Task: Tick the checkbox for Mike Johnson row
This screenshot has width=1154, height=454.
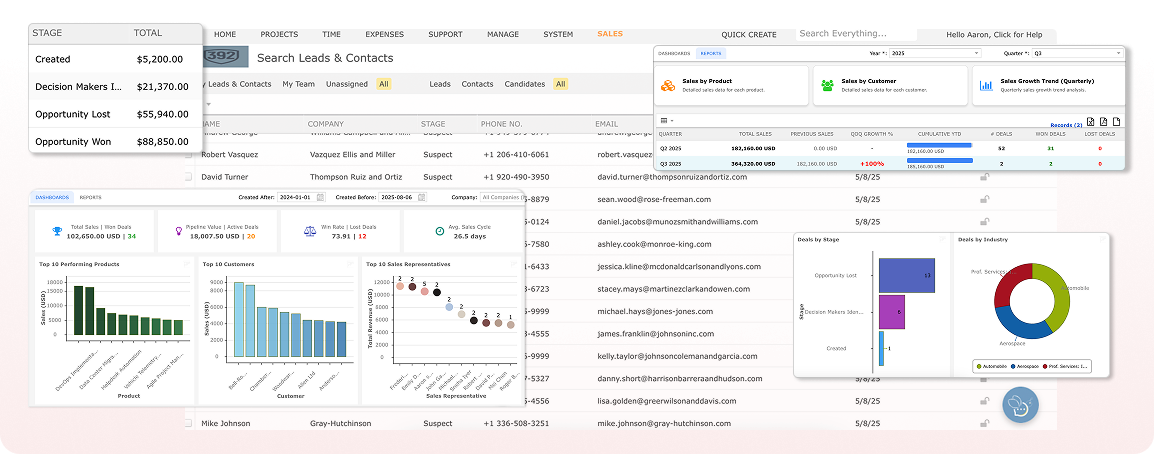Action: point(188,424)
